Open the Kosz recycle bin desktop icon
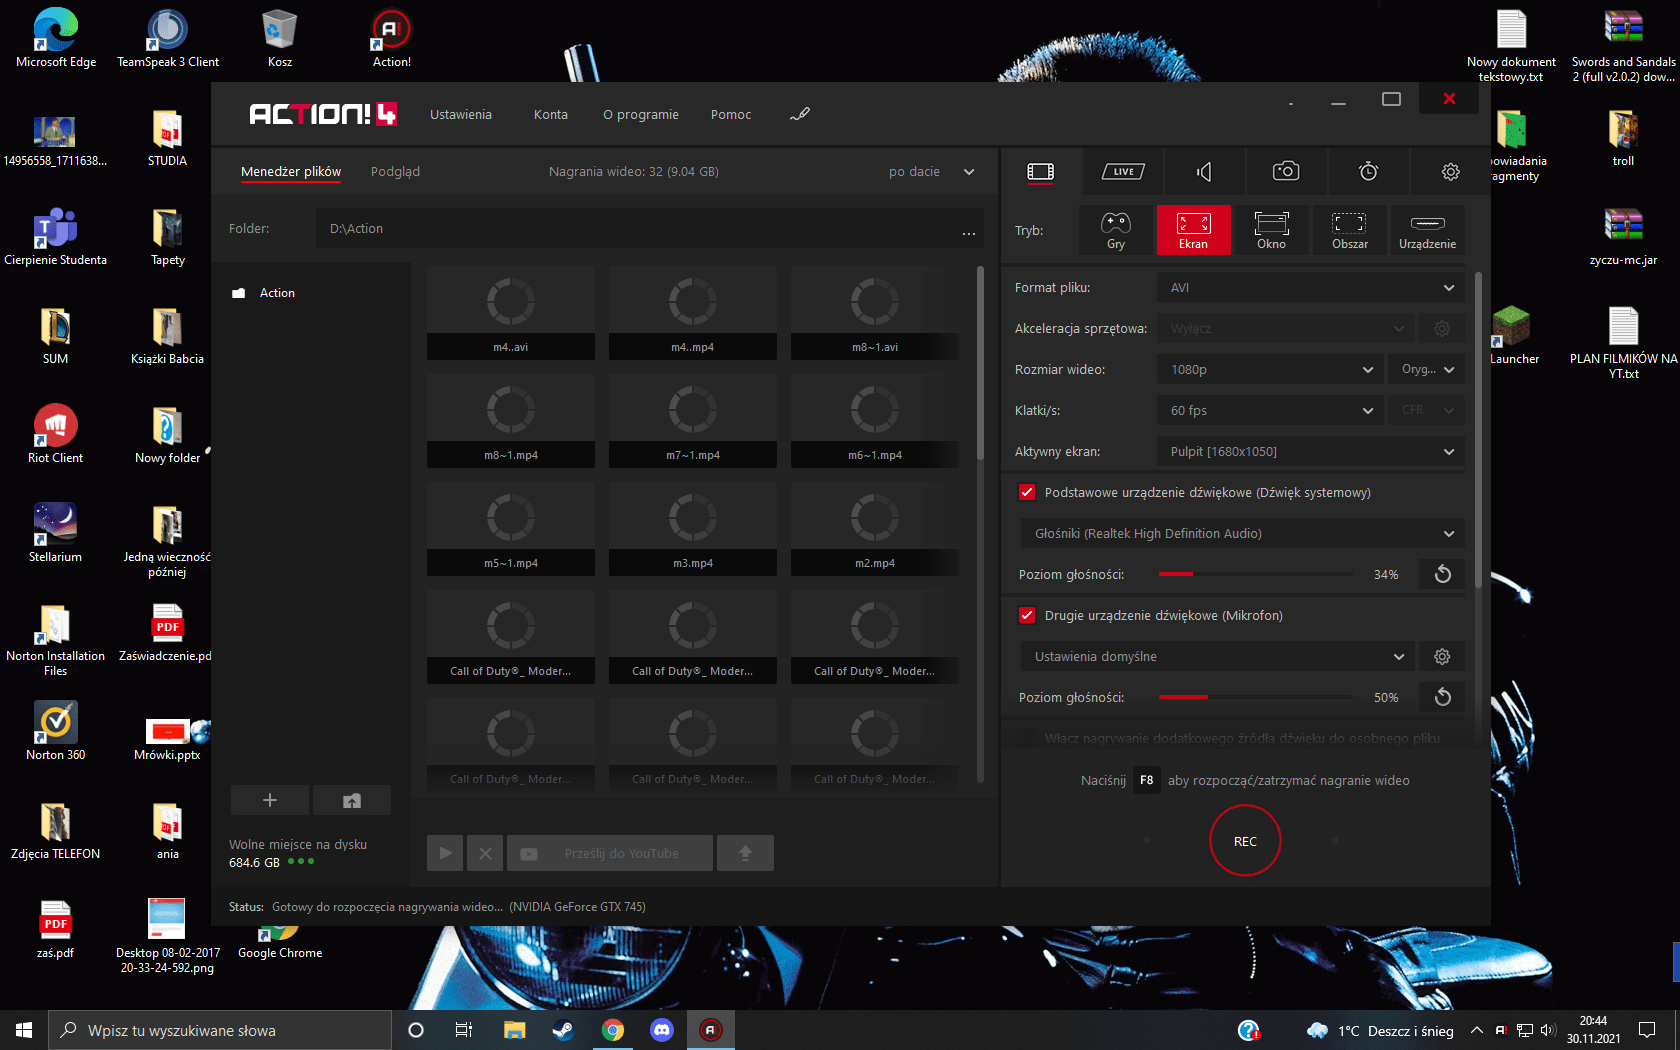The height and width of the screenshot is (1050, 1680). point(280,39)
